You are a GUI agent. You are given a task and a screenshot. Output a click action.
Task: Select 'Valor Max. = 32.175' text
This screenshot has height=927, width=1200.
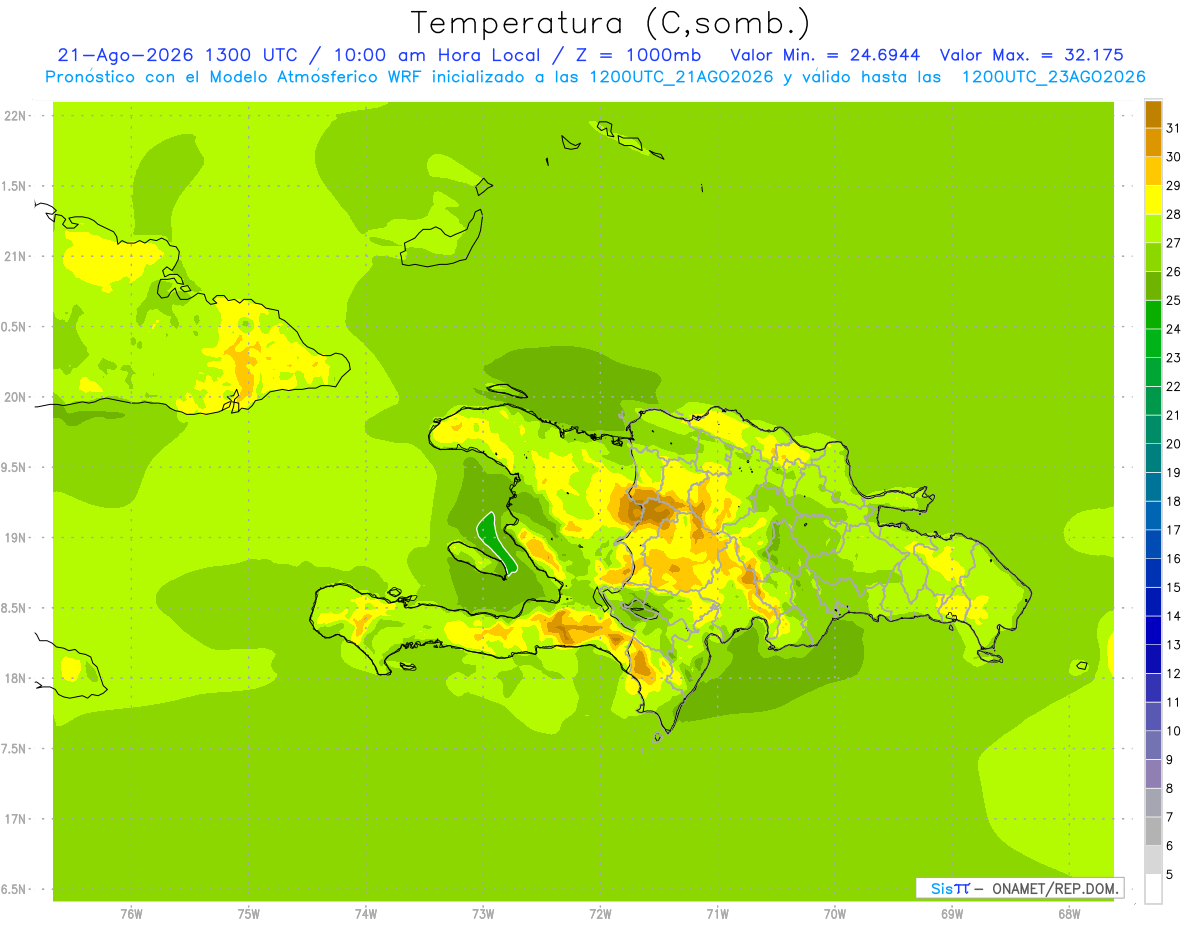(x=1032, y=55)
